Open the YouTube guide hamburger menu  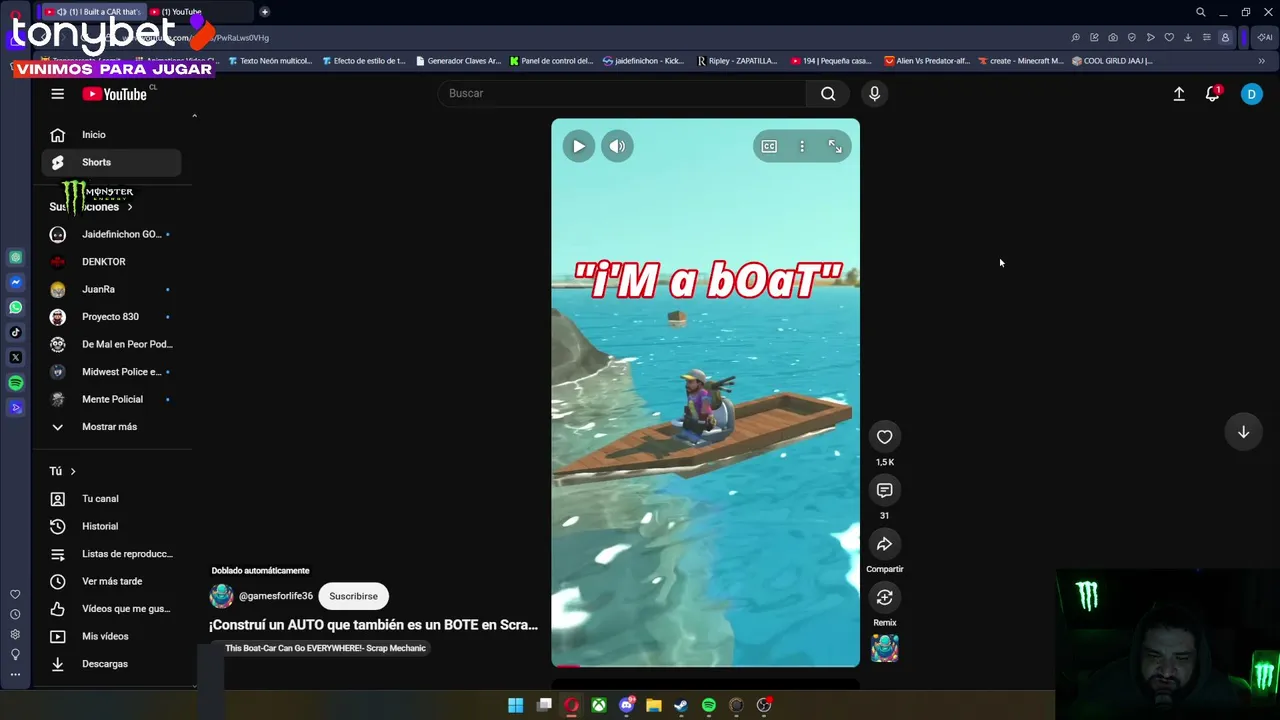57,94
